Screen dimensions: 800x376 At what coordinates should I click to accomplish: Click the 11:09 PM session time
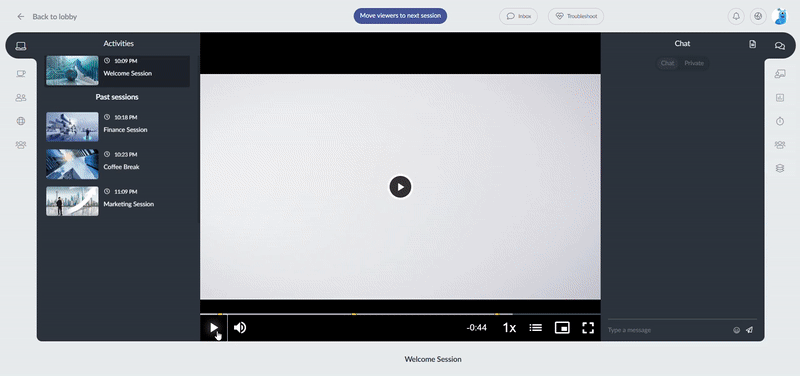[126, 192]
